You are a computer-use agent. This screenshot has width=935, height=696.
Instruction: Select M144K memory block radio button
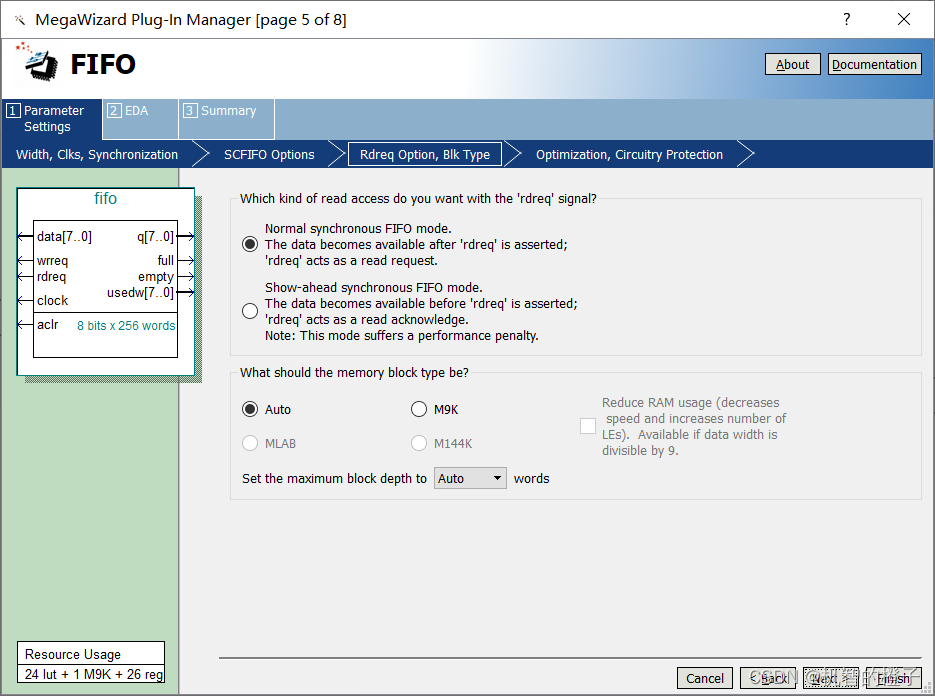[419, 443]
